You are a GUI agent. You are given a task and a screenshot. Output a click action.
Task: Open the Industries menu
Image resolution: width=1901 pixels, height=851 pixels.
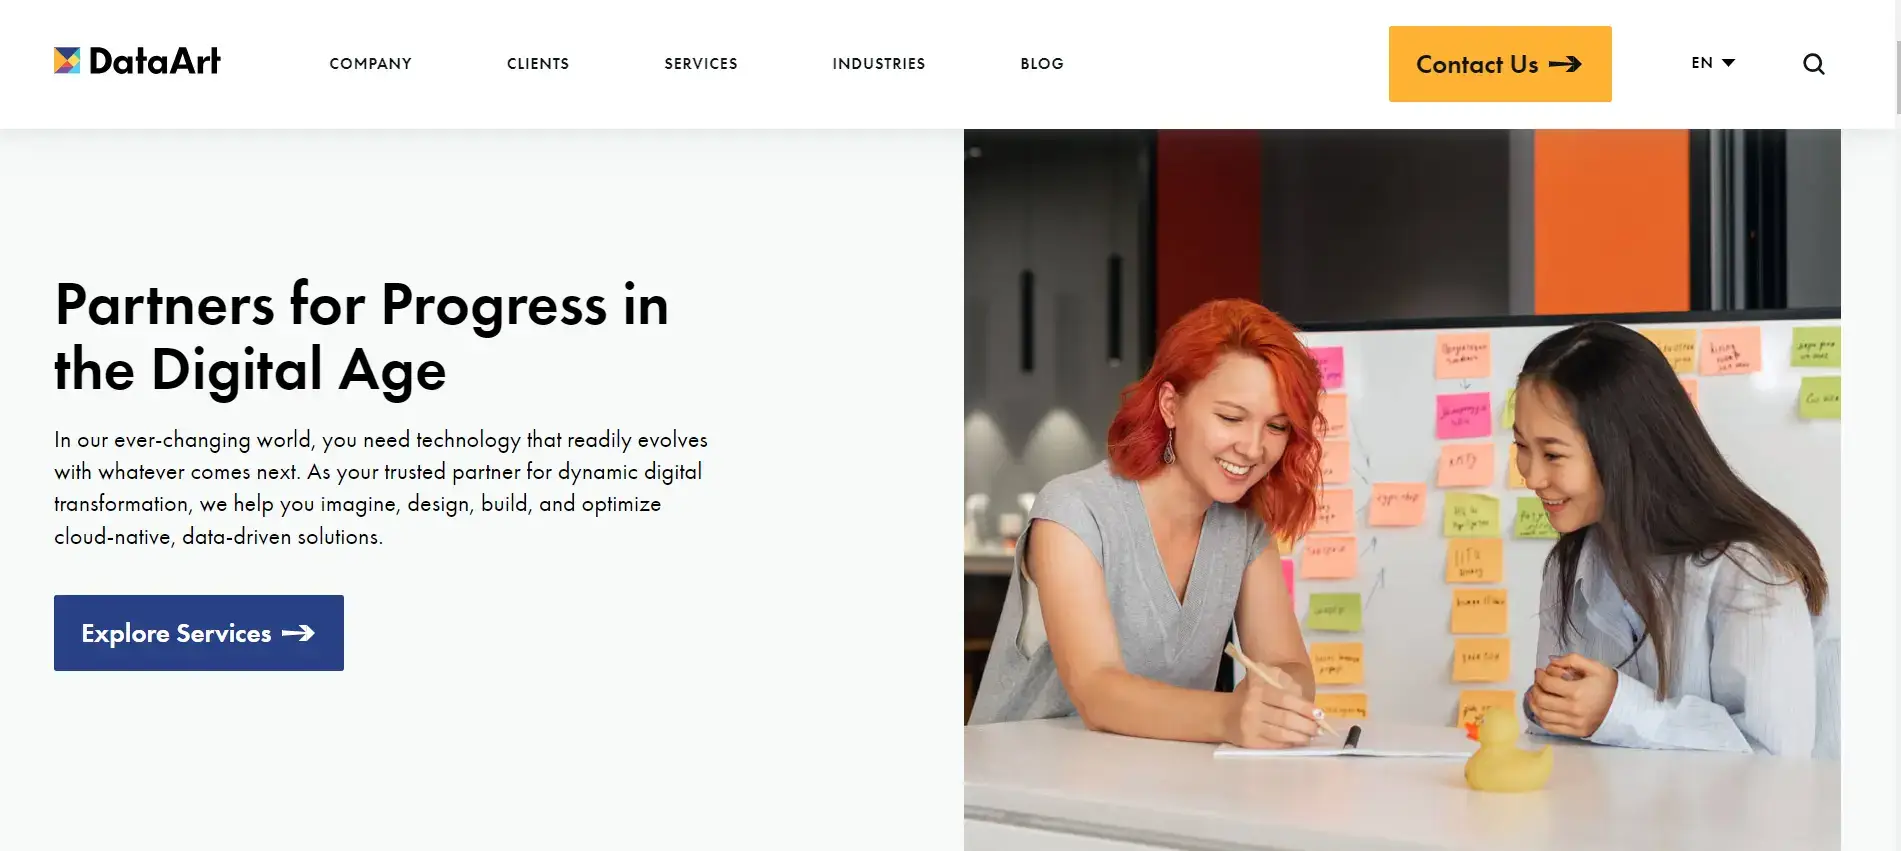pyautogui.click(x=879, y=64)
